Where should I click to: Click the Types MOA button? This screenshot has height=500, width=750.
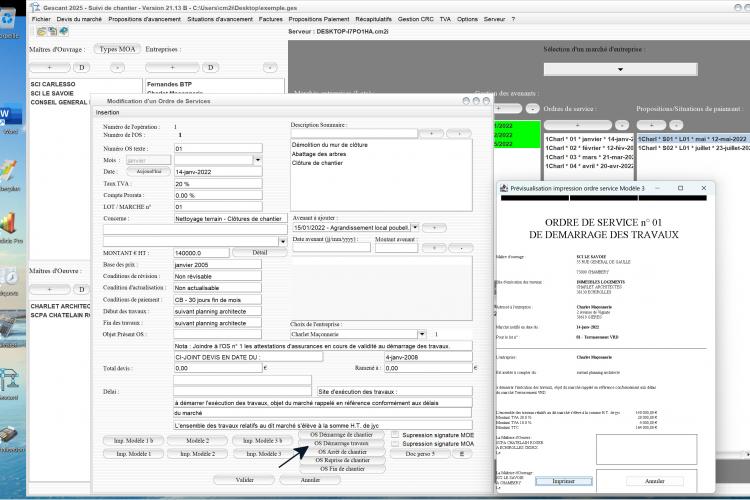click(x=117, y=49)
